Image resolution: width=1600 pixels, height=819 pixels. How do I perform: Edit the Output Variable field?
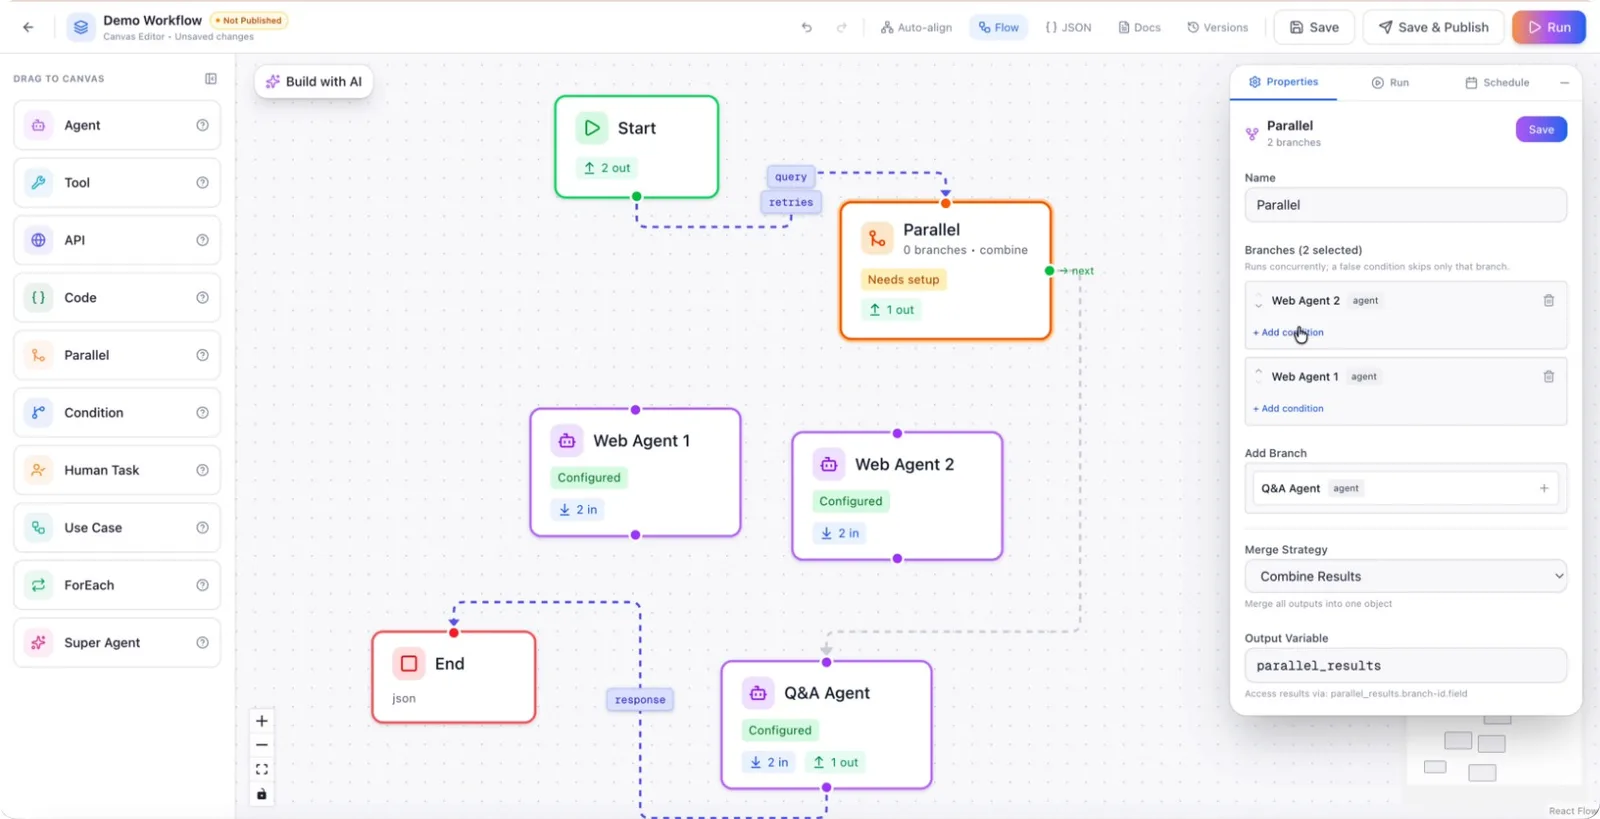pyautogui.click(x=1405, y=665)
